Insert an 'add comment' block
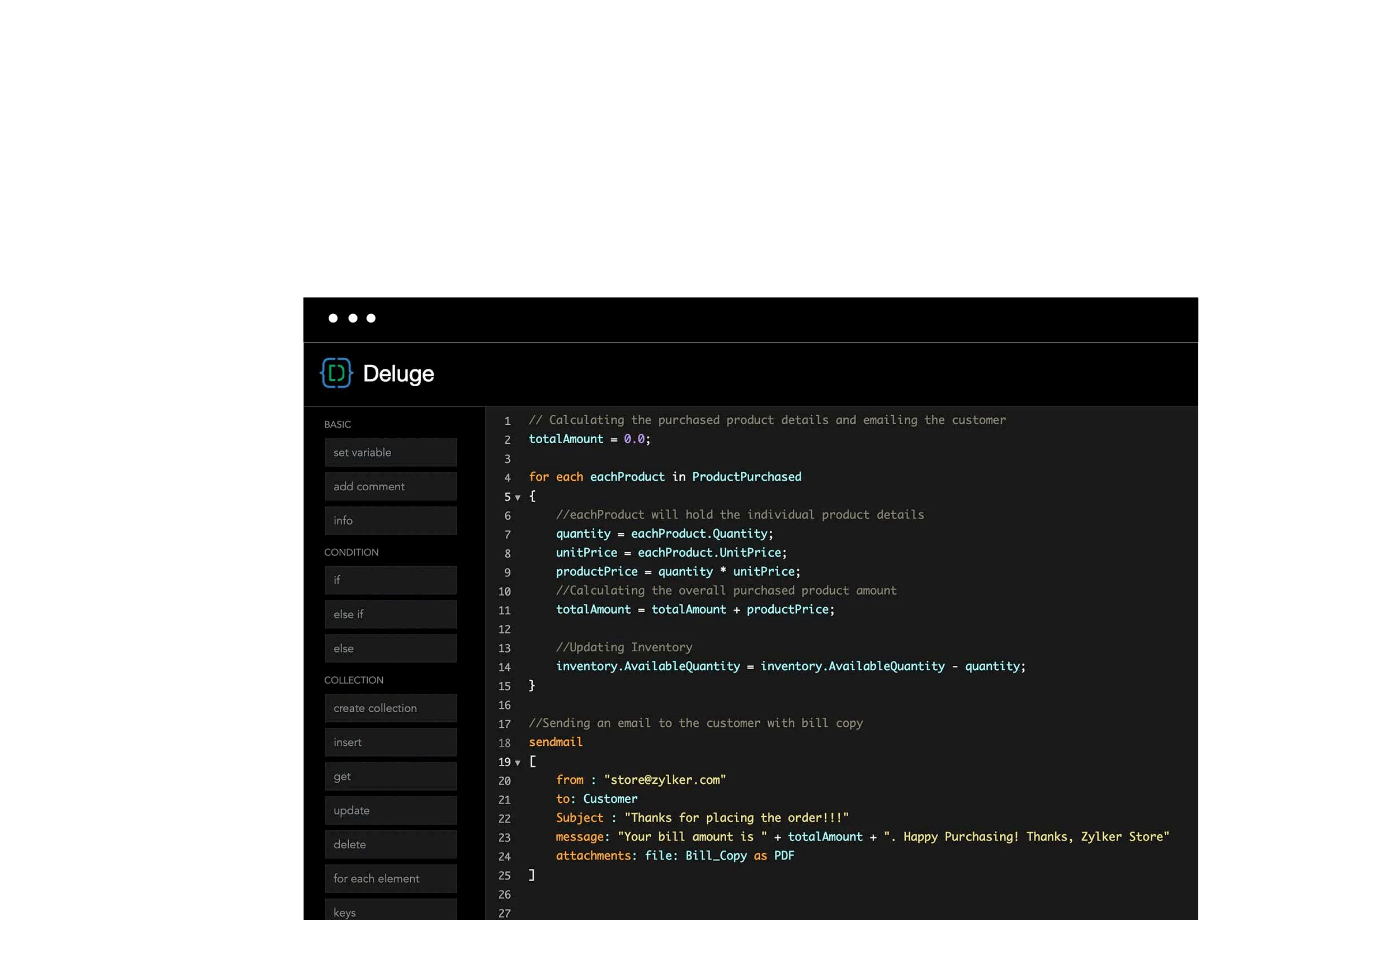1400x978 pixels. coord(390,486)
